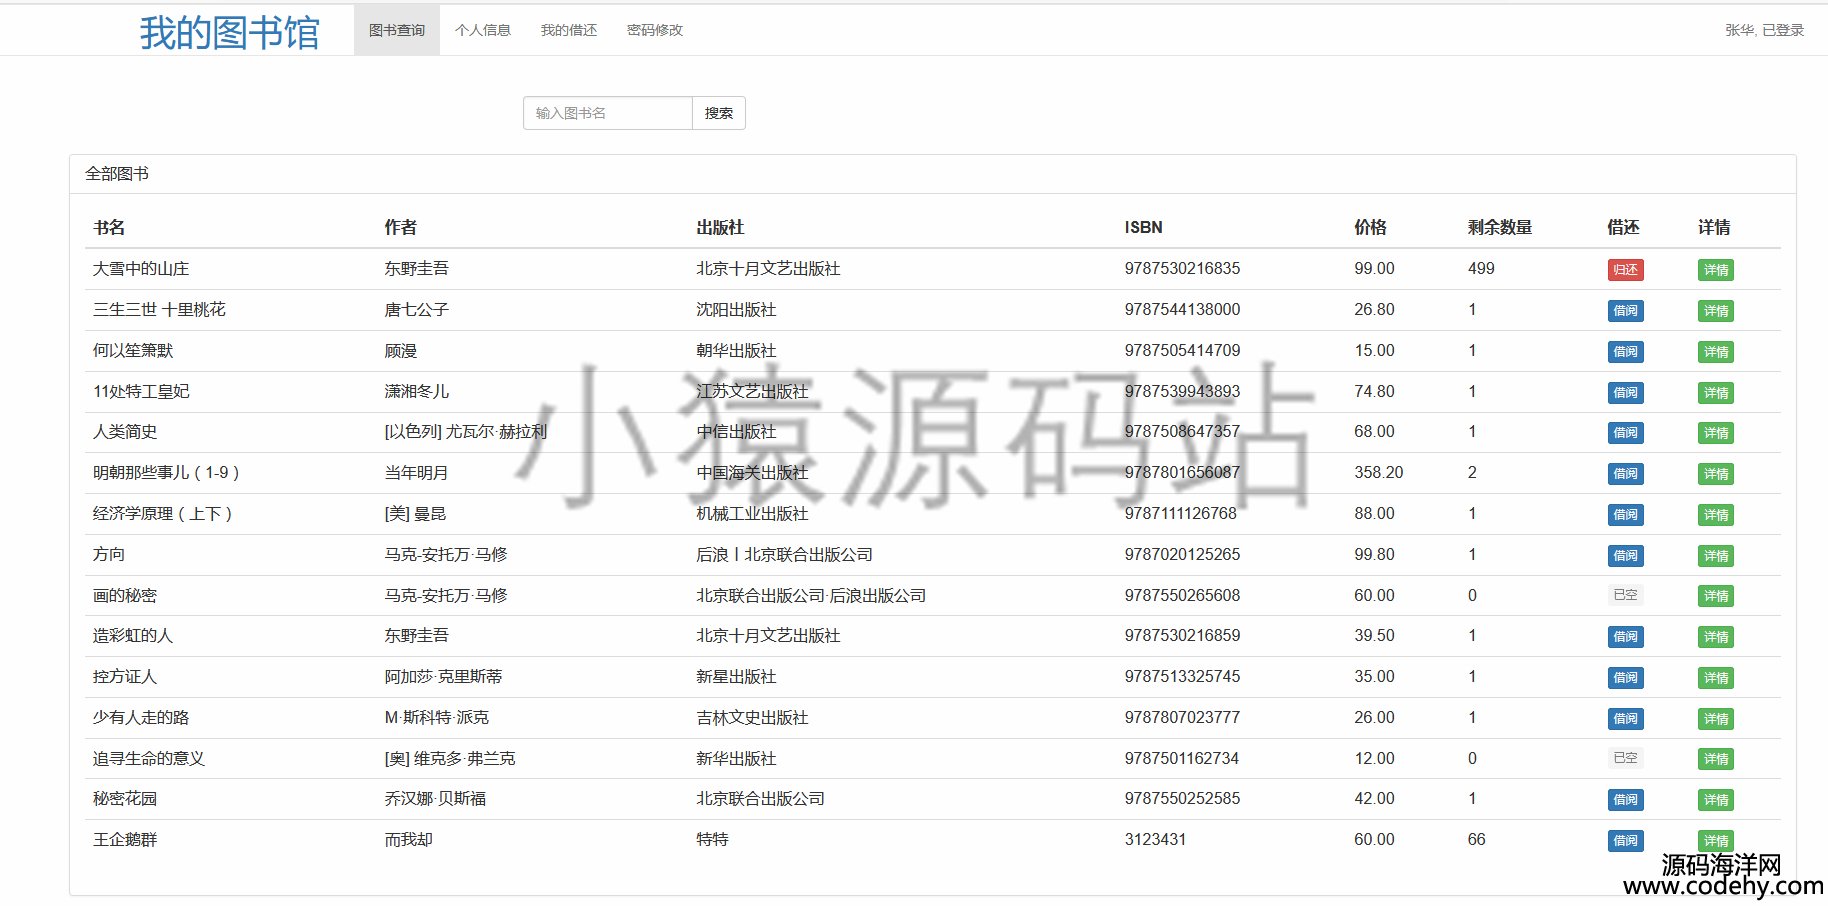Image resolution: width=1828 pixels, height=906 pixels.
Task: Open the 图书查询 tab
Action: coord(397,30)
